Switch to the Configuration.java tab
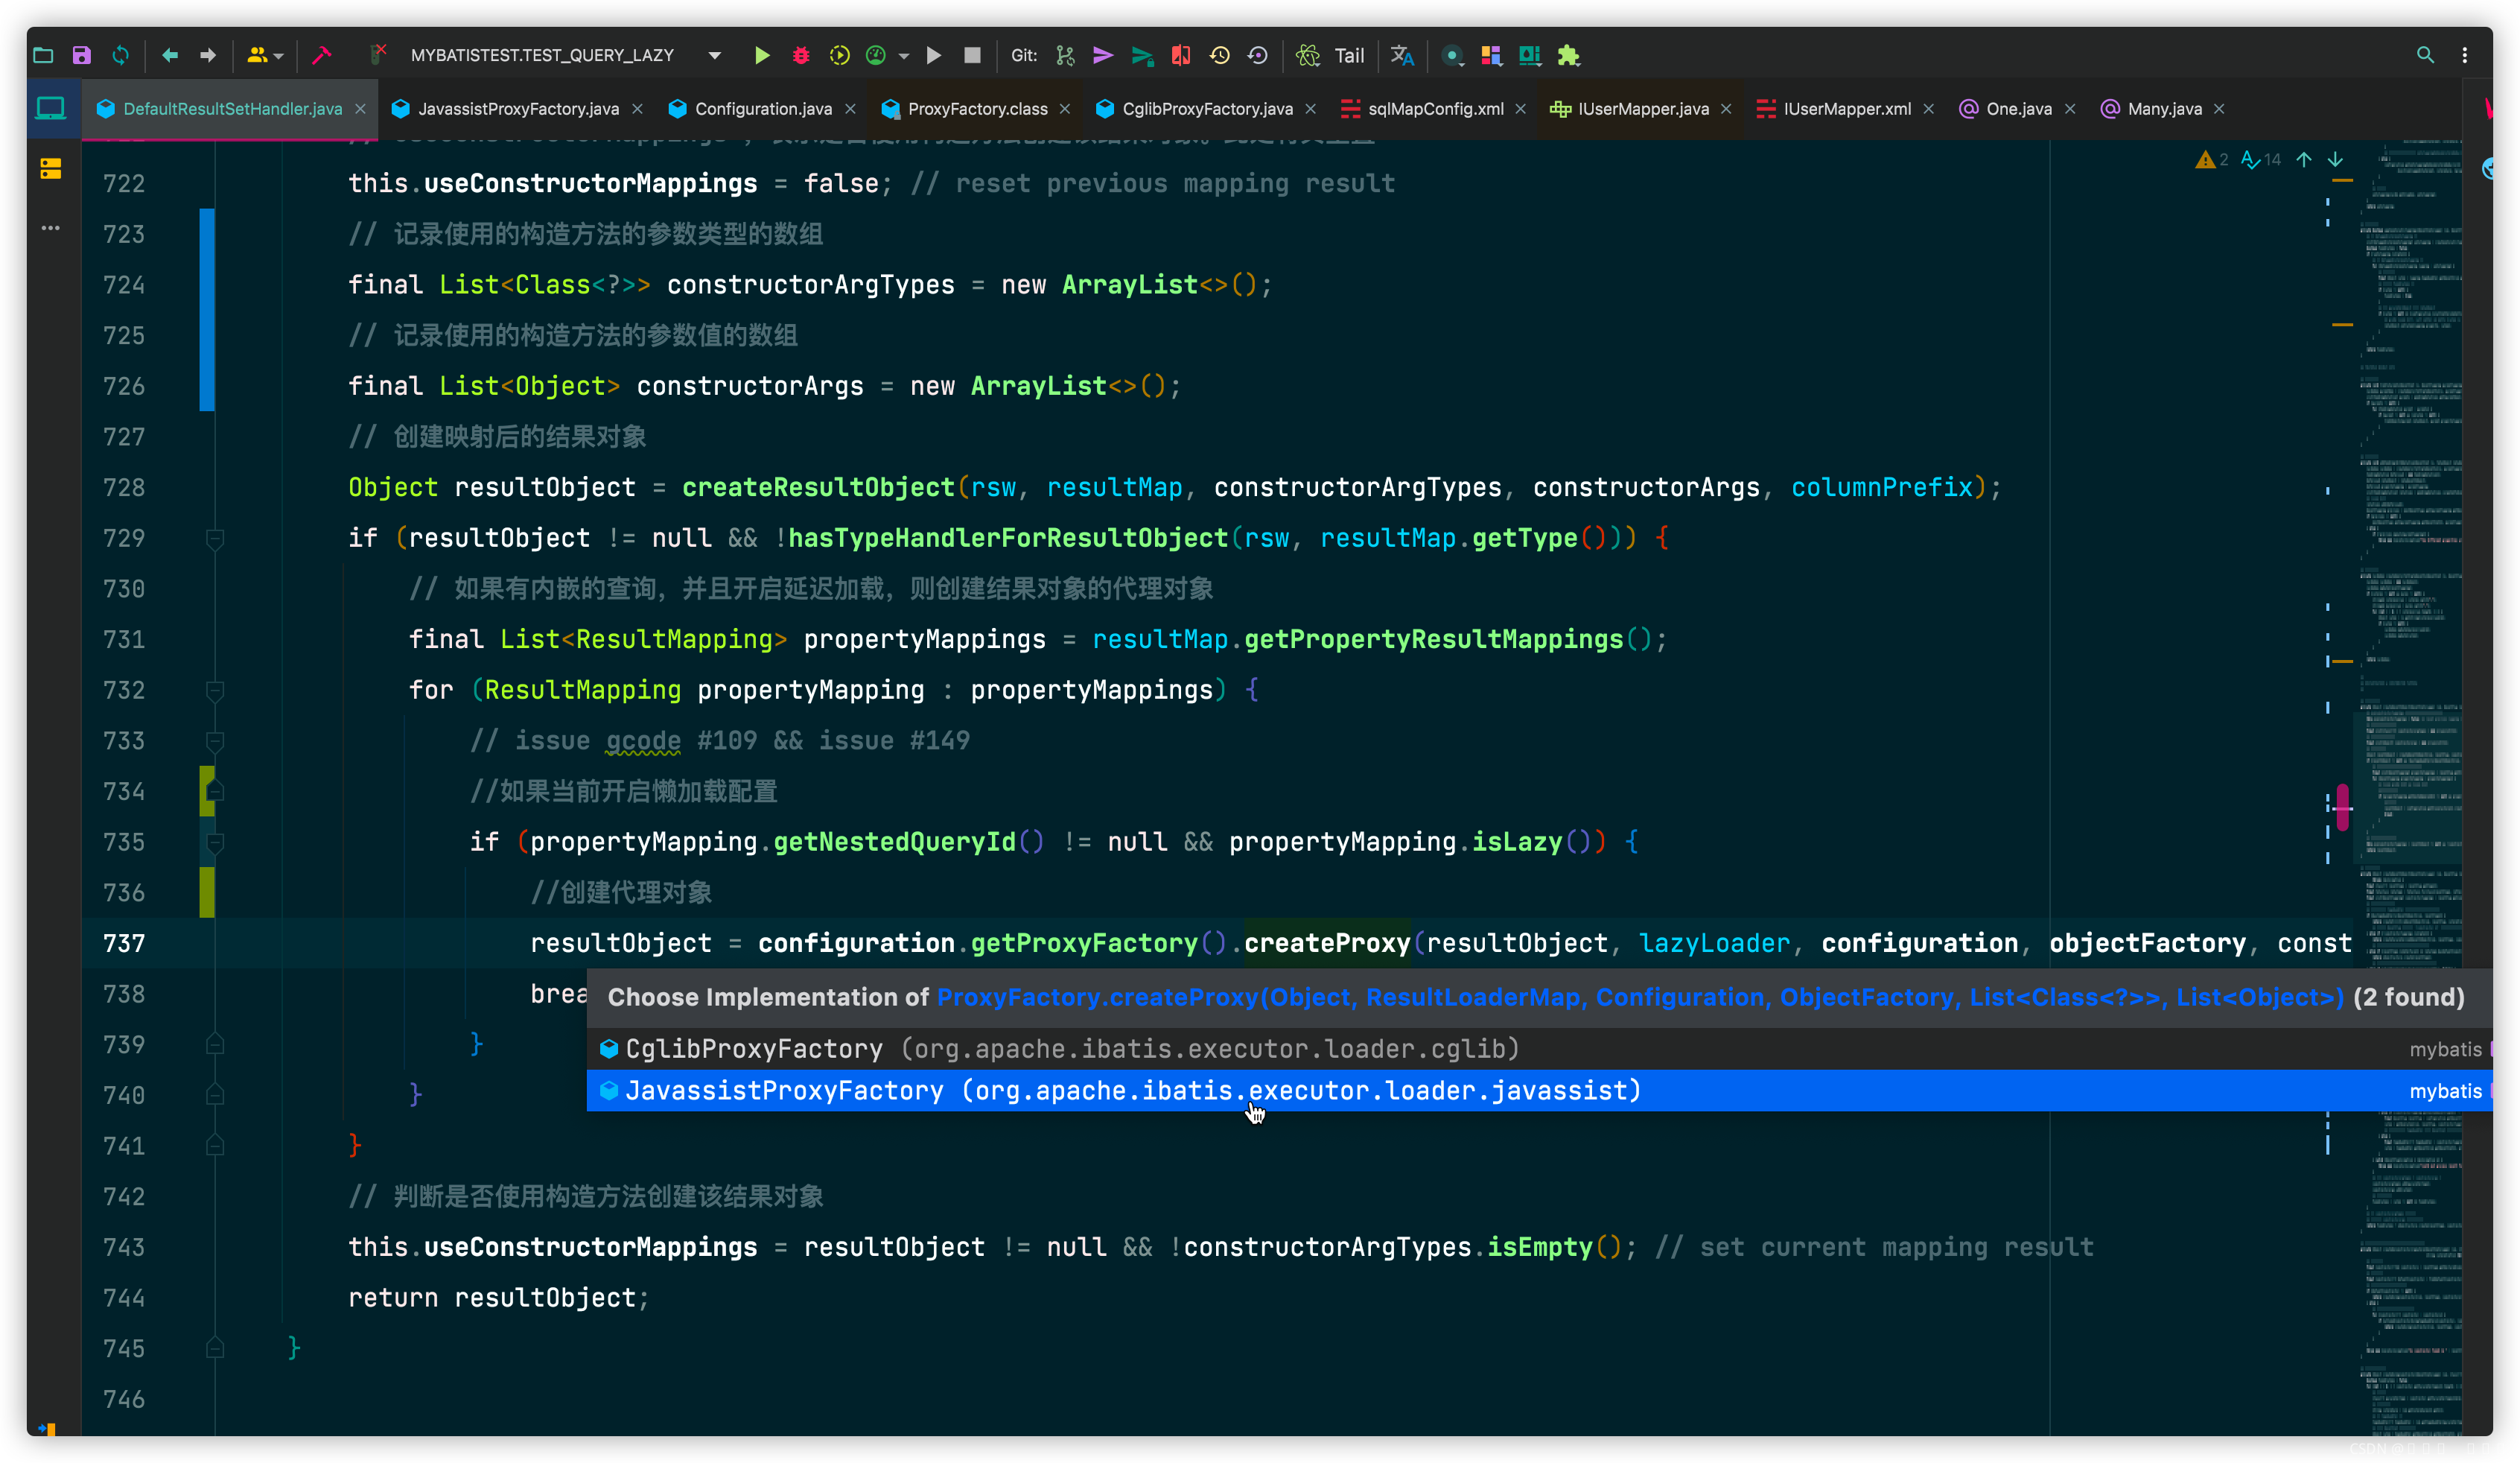 click(x=762, y=109)
